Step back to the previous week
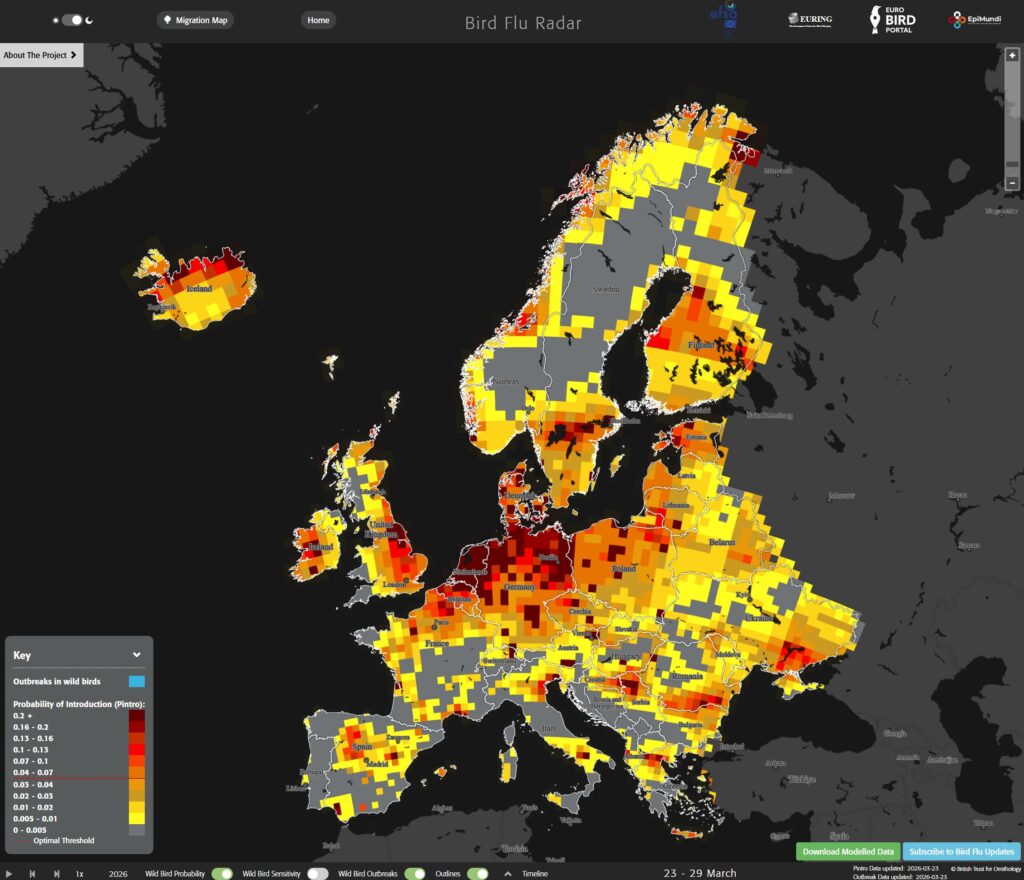1024x880 pixels. tap(31, 873)
